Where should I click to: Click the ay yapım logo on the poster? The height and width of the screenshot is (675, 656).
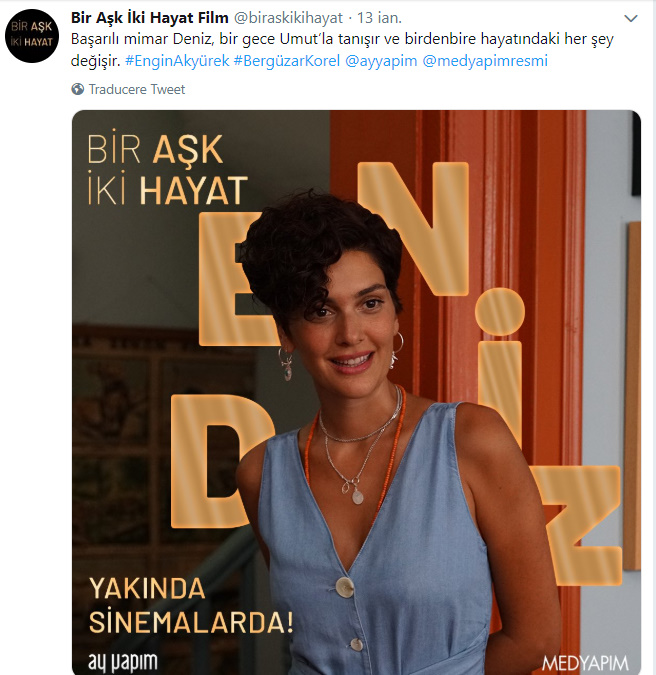point(123,662)
